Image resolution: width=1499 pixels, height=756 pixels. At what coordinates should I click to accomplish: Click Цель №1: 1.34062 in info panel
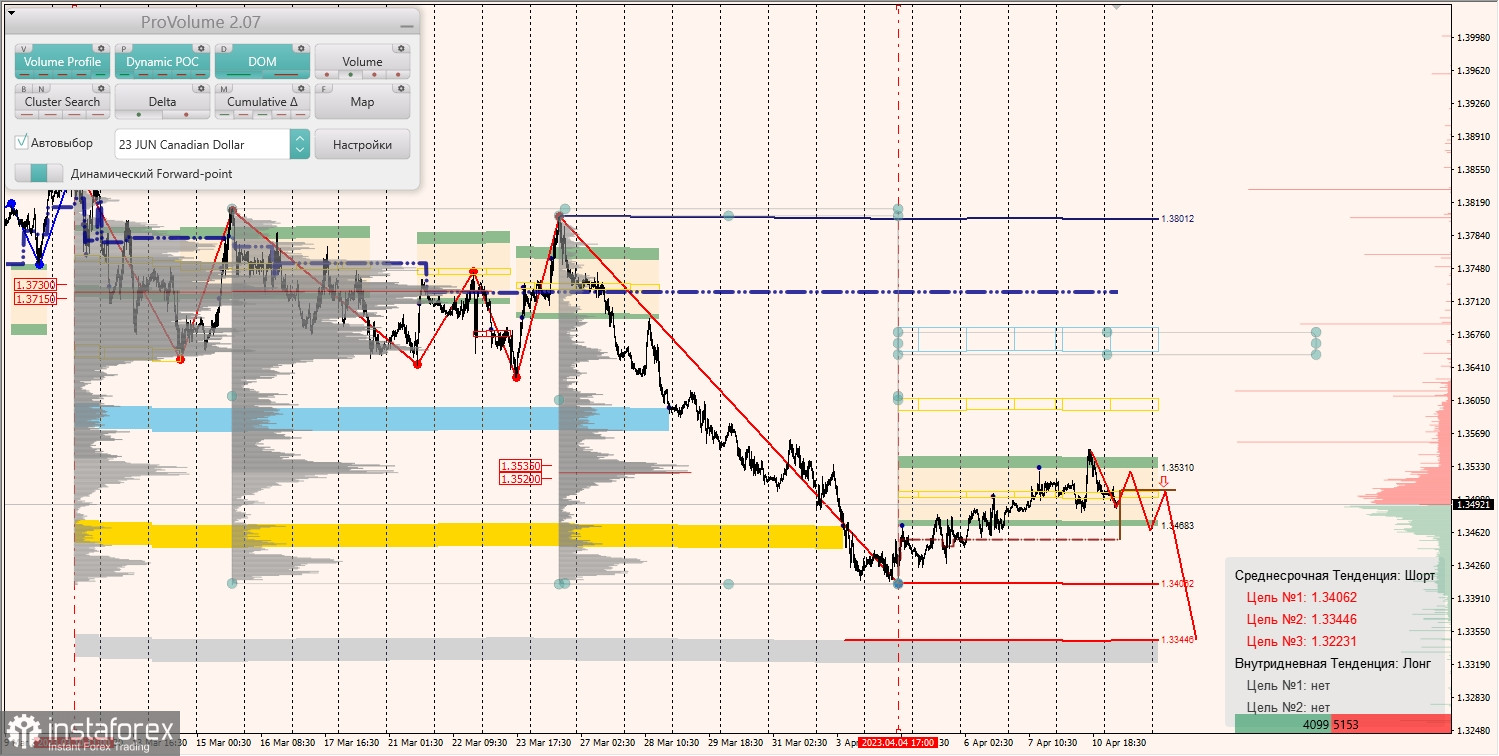(1301, 597)
